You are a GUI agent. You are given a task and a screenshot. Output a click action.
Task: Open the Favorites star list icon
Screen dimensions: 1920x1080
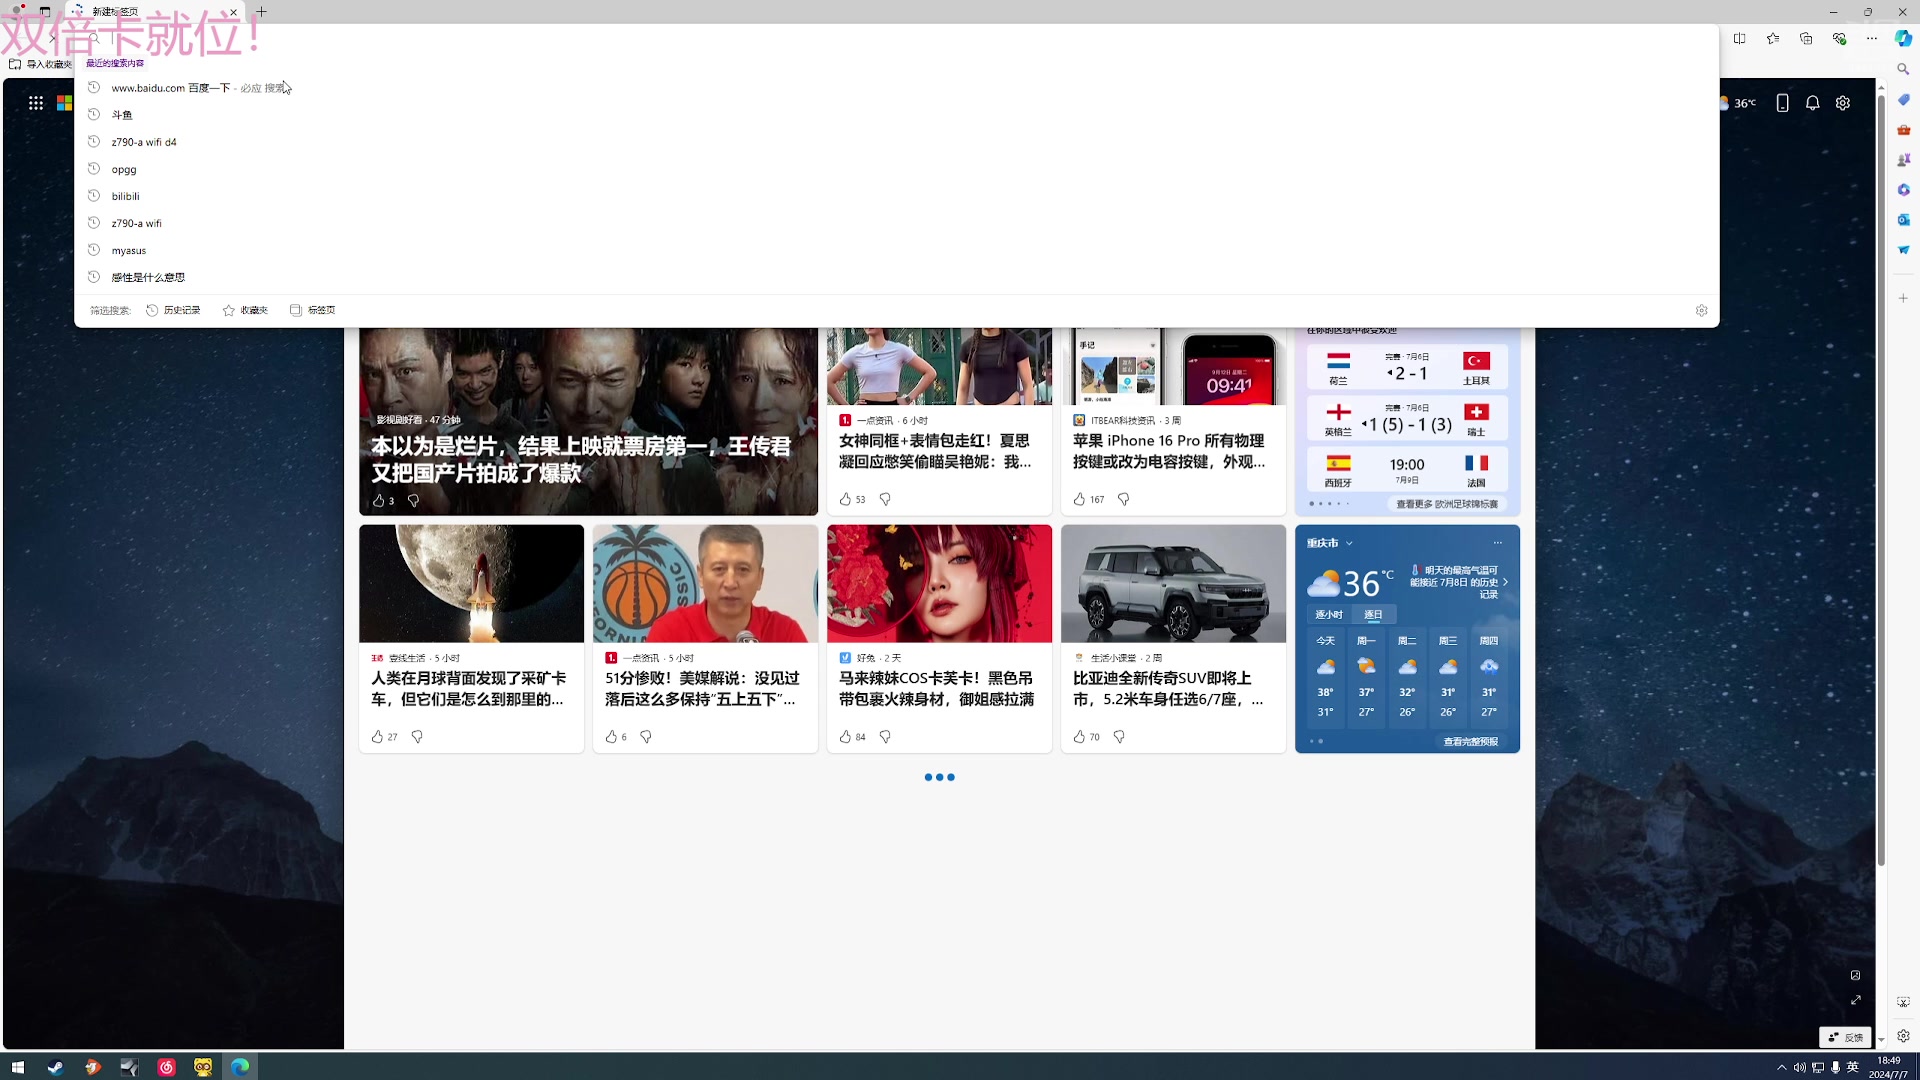click(x=1772, y=38)
